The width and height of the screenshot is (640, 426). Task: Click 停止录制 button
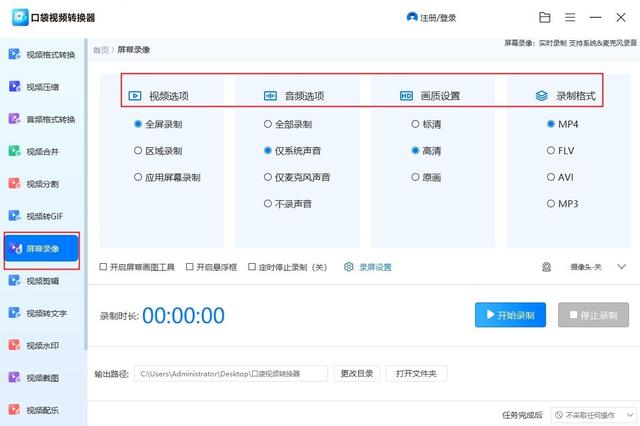(593, 315)
